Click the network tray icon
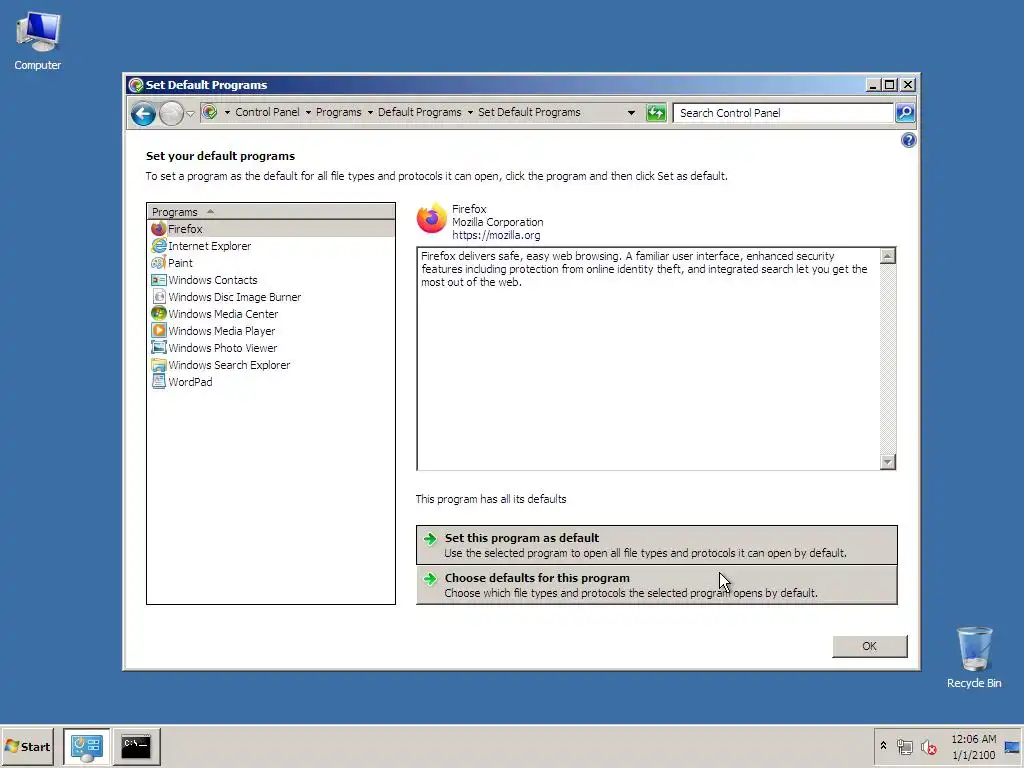The width and height of the screenshot is (1024, 768). coord(904,746)
